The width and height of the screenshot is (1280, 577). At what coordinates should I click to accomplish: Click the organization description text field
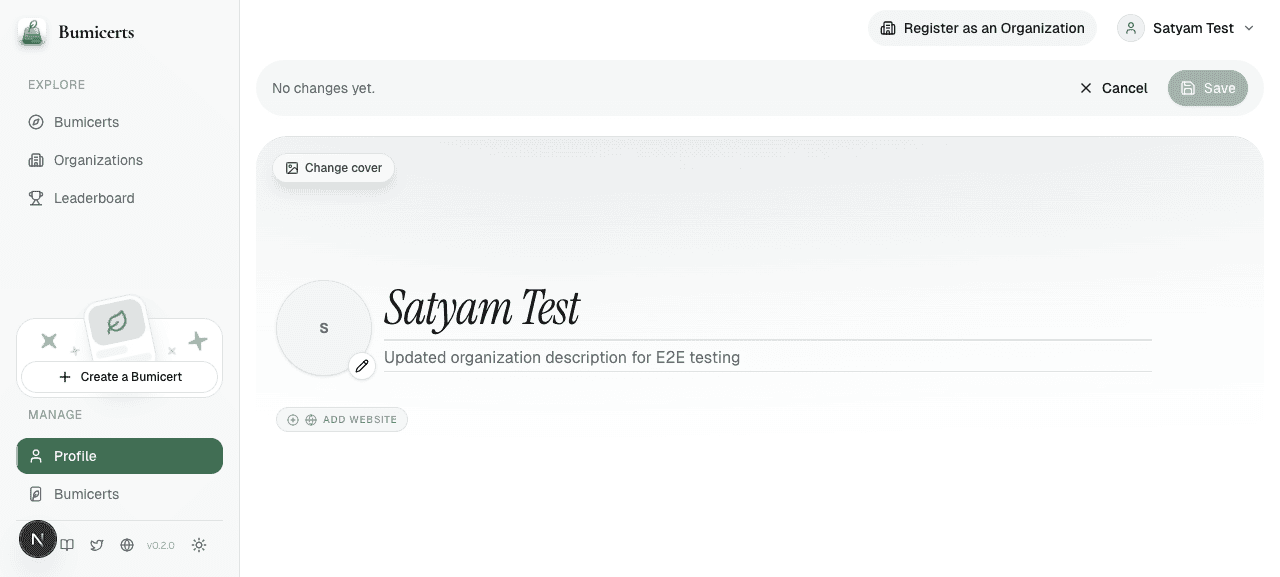coord(768,357)
